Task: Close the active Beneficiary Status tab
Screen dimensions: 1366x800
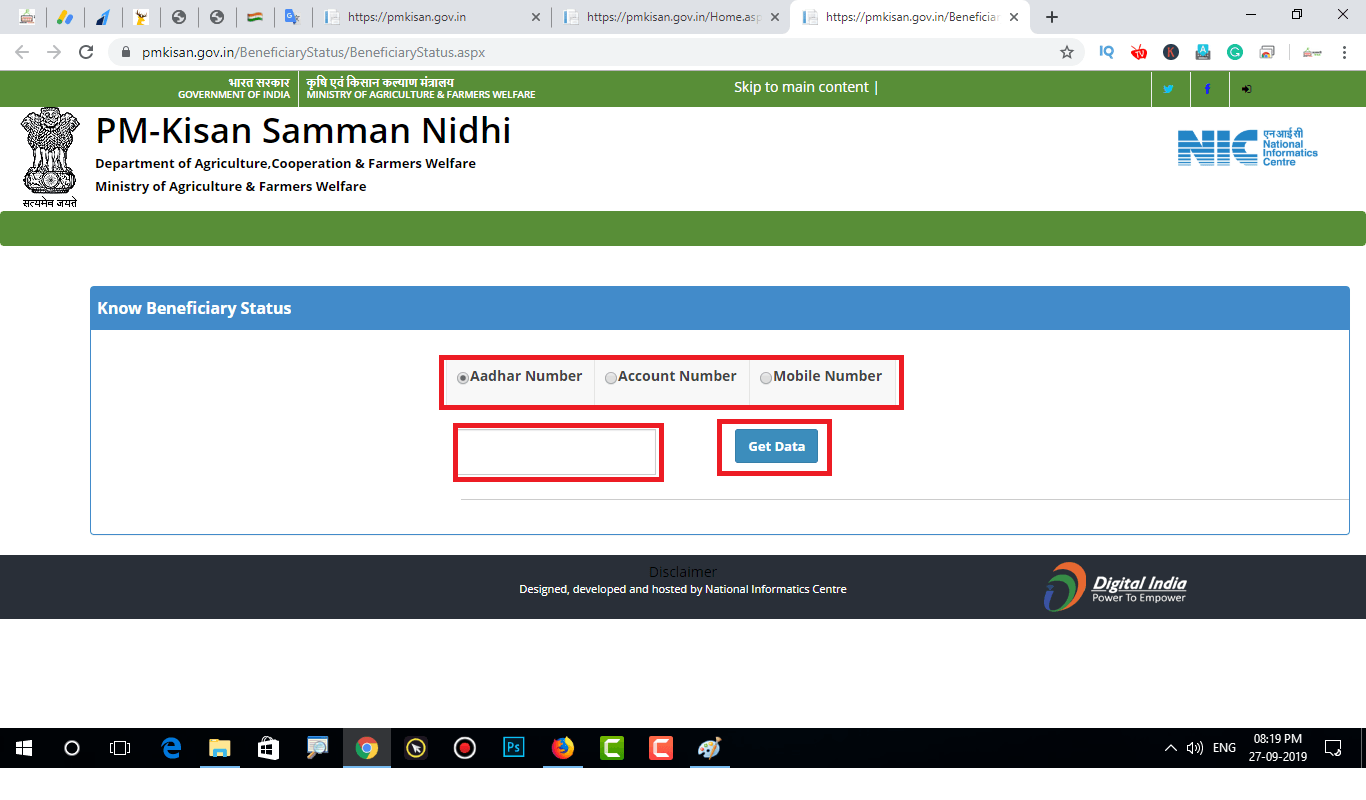Action: pos(1014,17)
